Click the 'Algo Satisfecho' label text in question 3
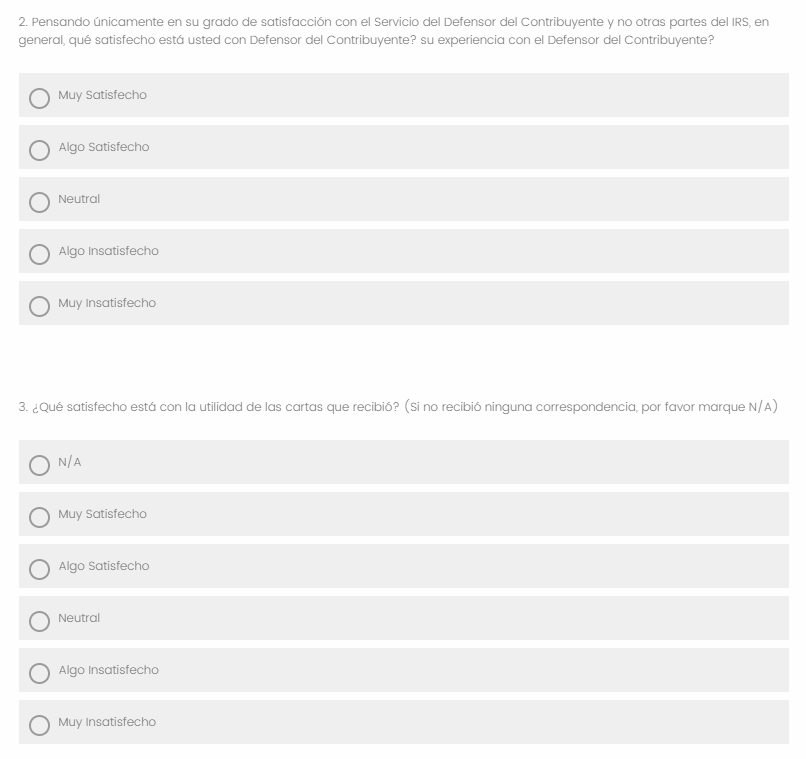The width and height of the screenshot is (806, 759). click(103, 566)
